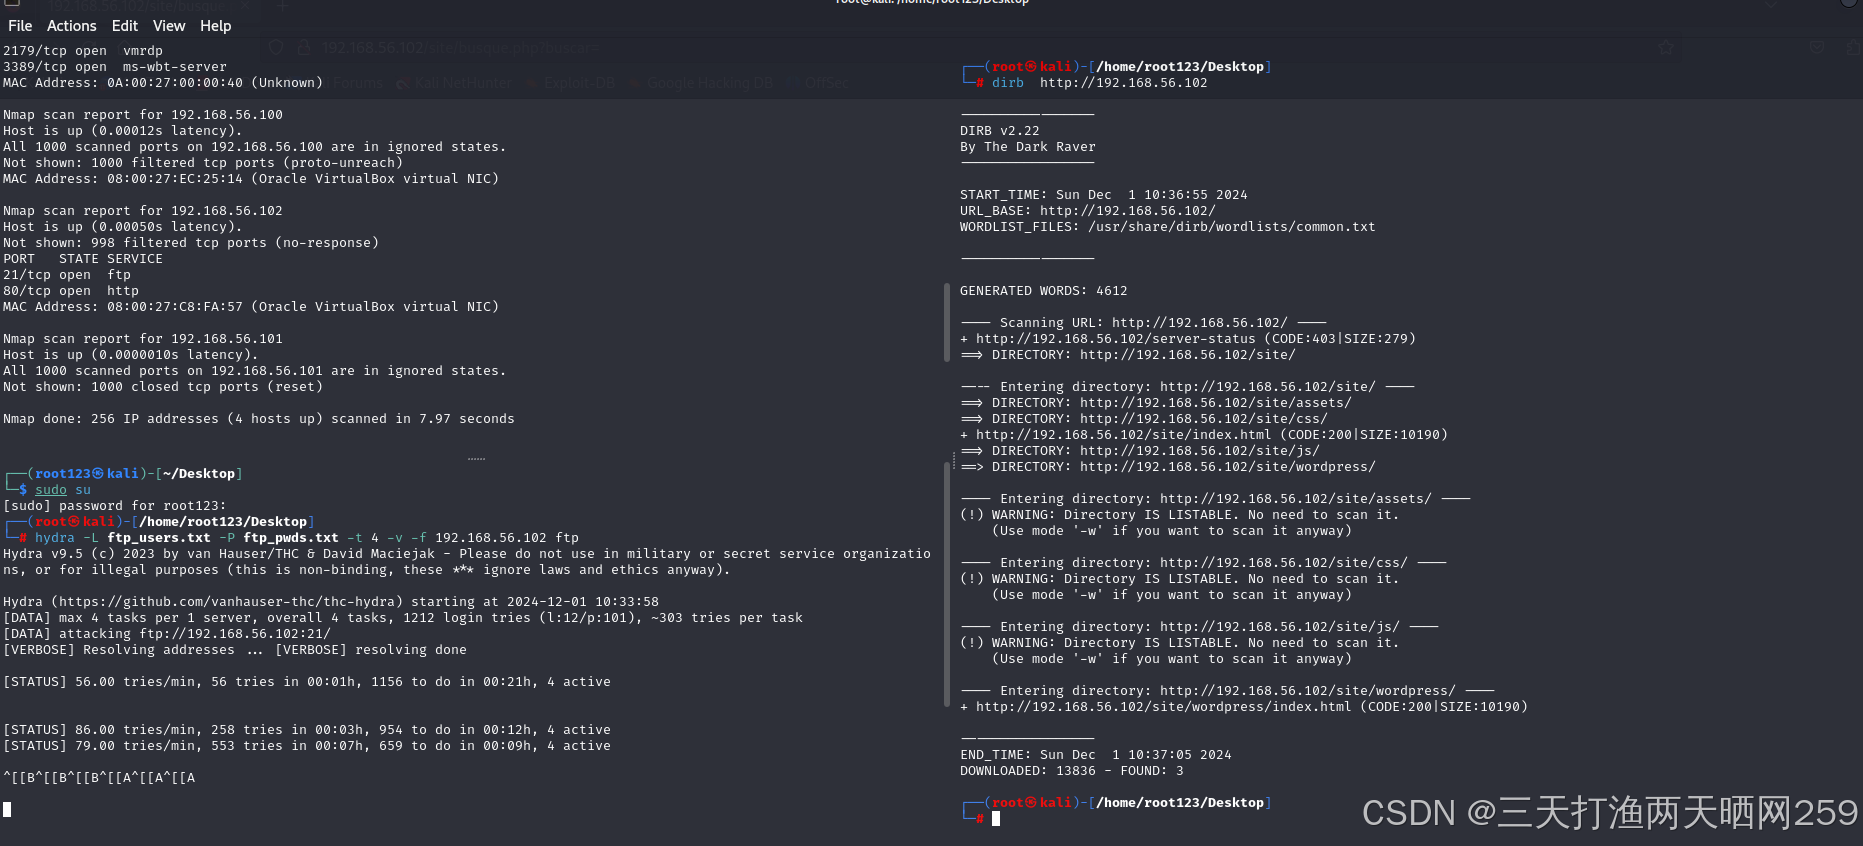Click 'Nmap scan report for 192.168.56.101'
1863x846 pixels.
(143, 339)
